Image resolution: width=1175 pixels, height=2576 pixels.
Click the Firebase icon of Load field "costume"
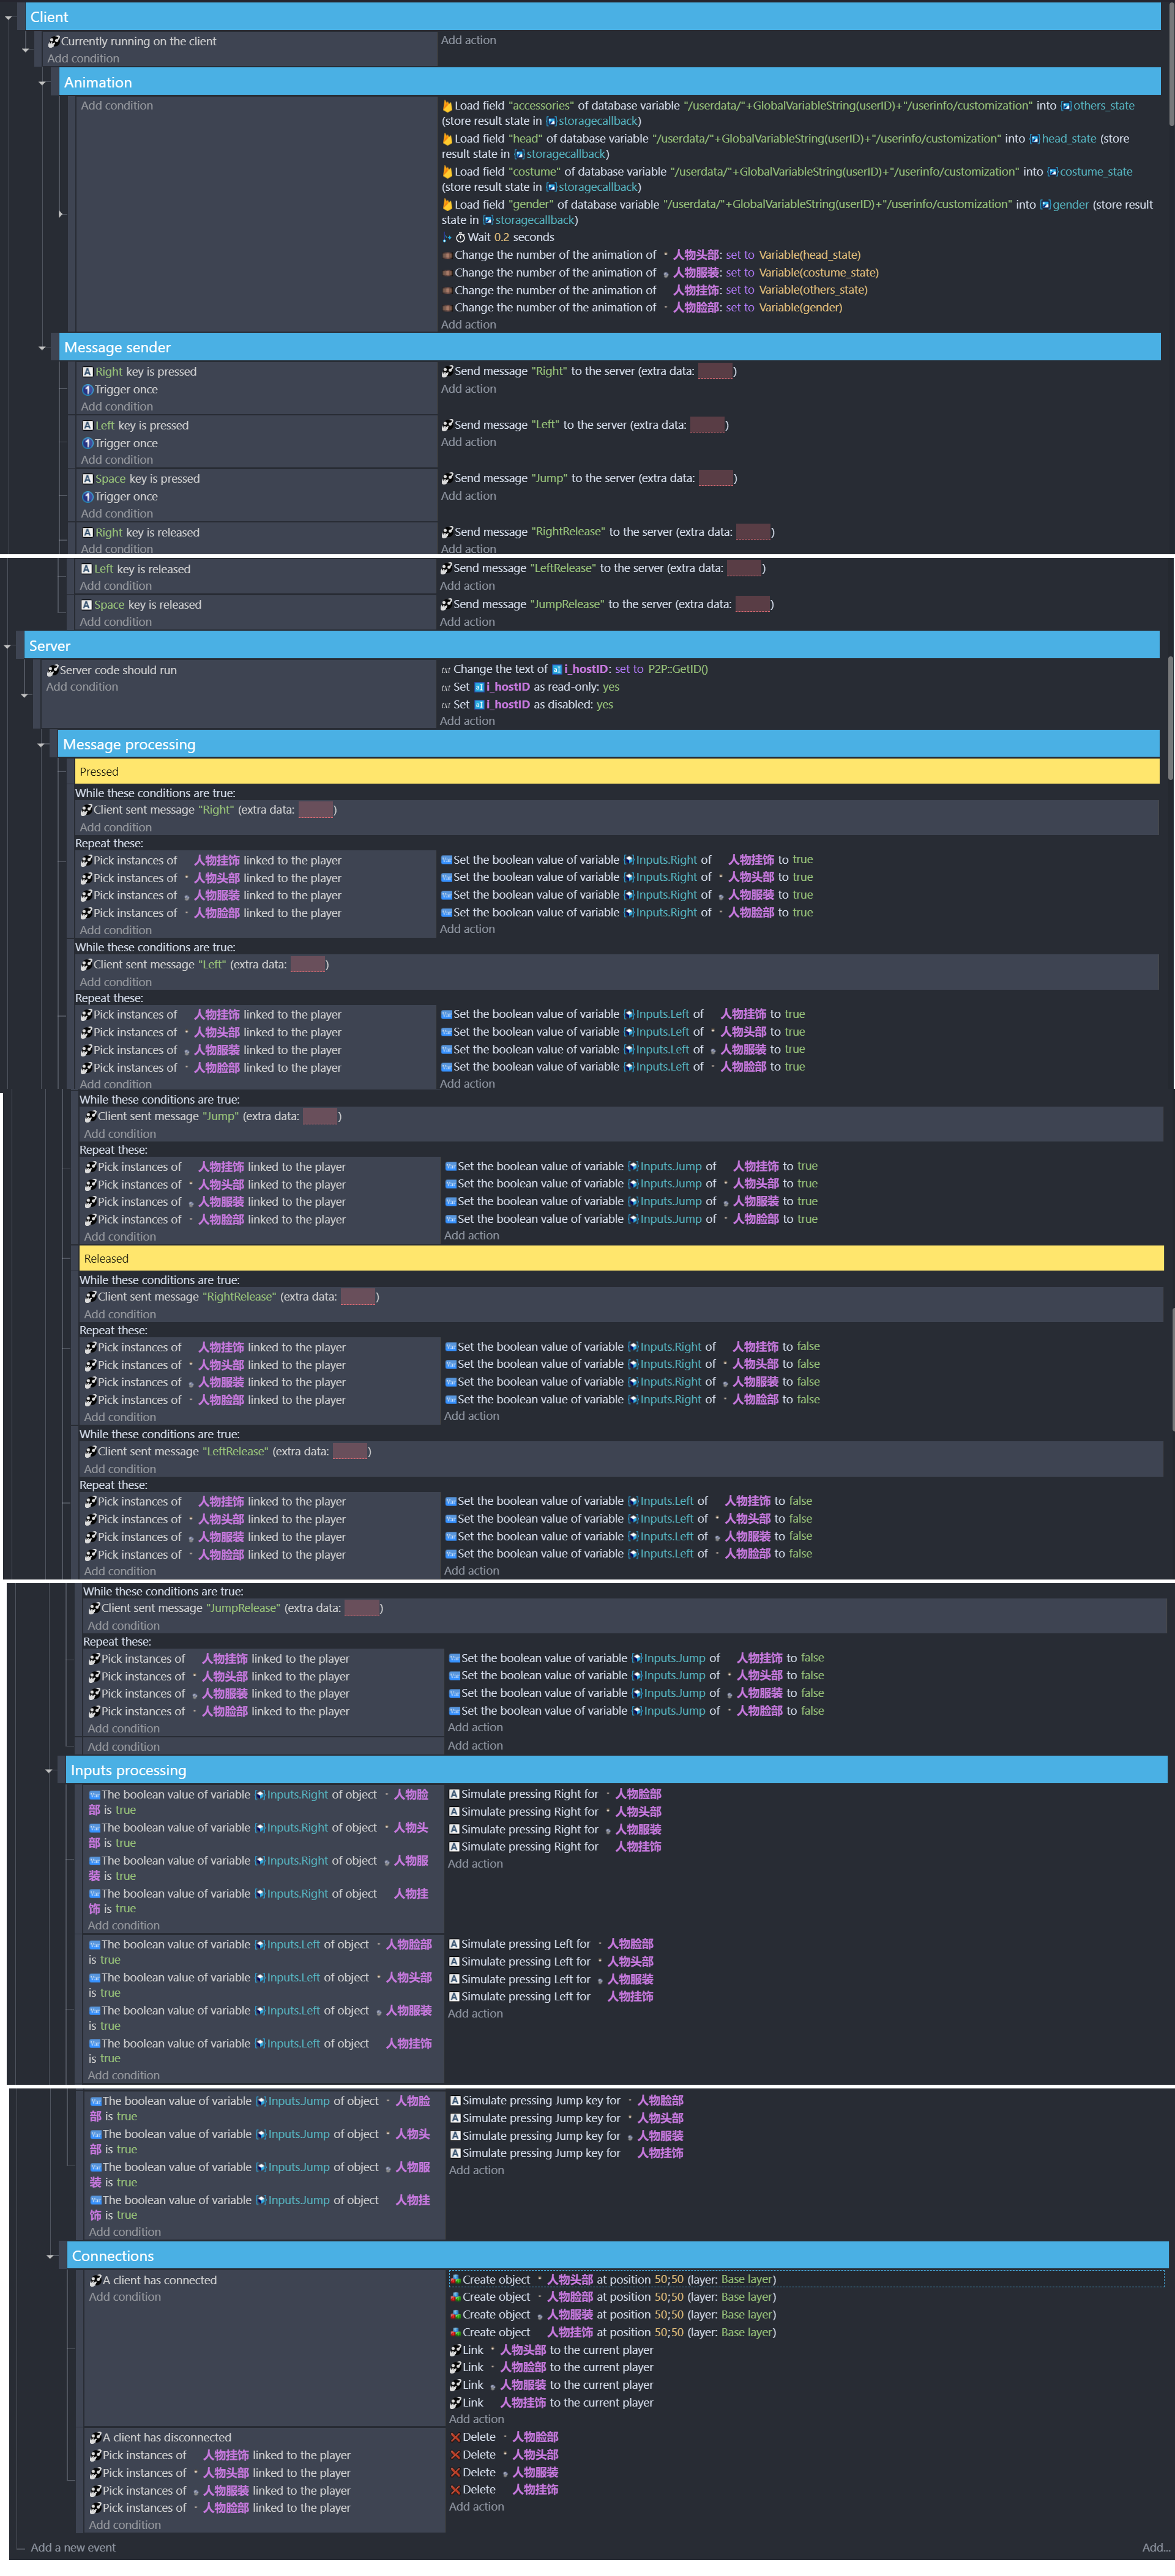(447, 172)
